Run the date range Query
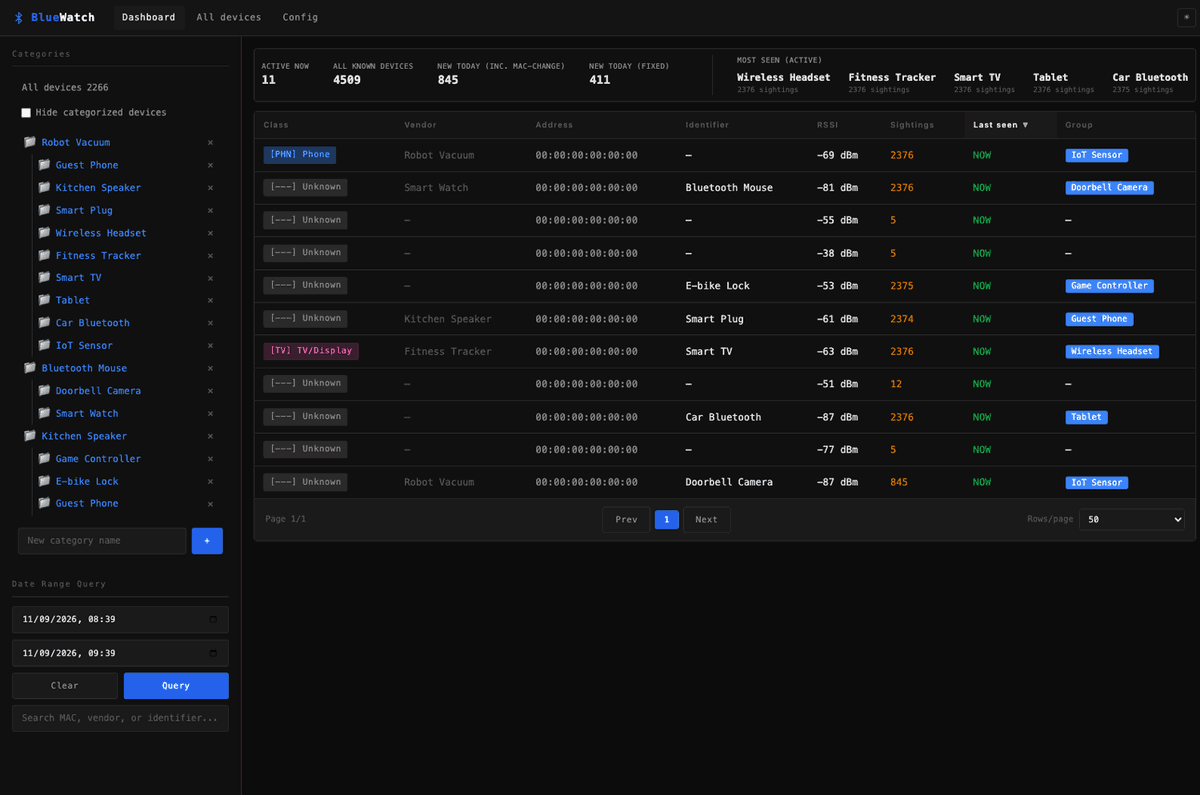 point(176,686)
